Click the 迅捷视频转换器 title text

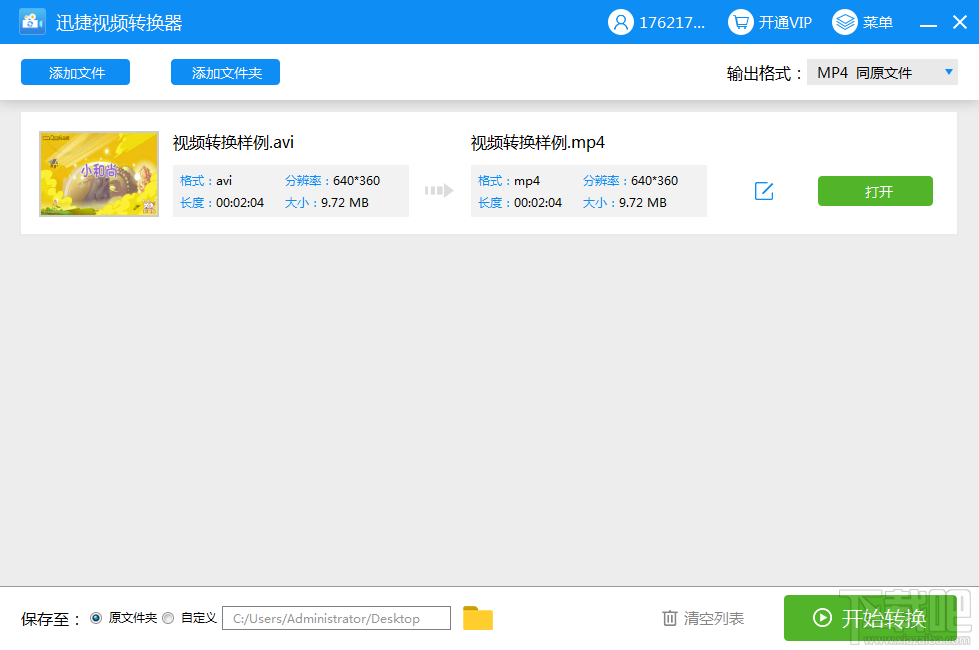click(x=119, y=22)
